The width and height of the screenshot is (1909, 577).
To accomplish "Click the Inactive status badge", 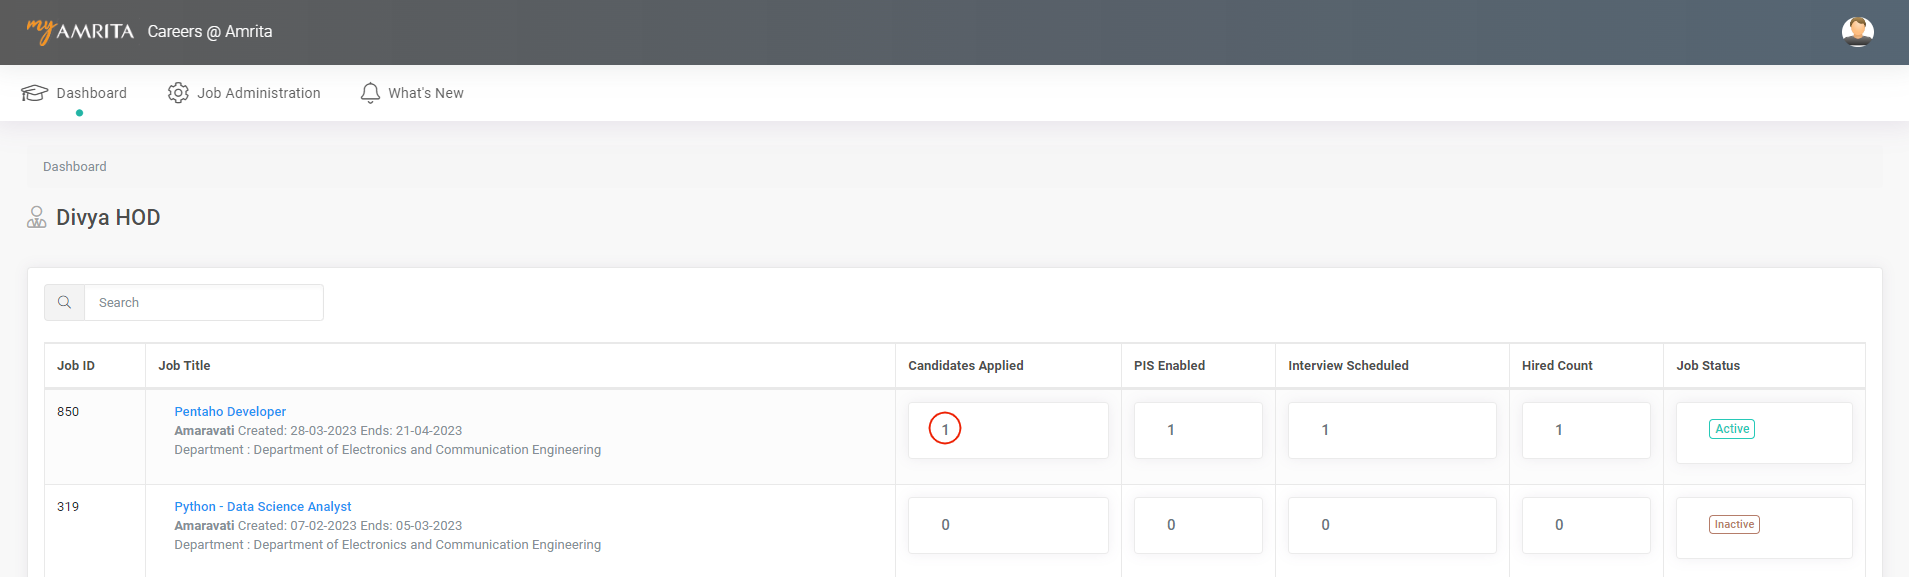I will 1734,524.
